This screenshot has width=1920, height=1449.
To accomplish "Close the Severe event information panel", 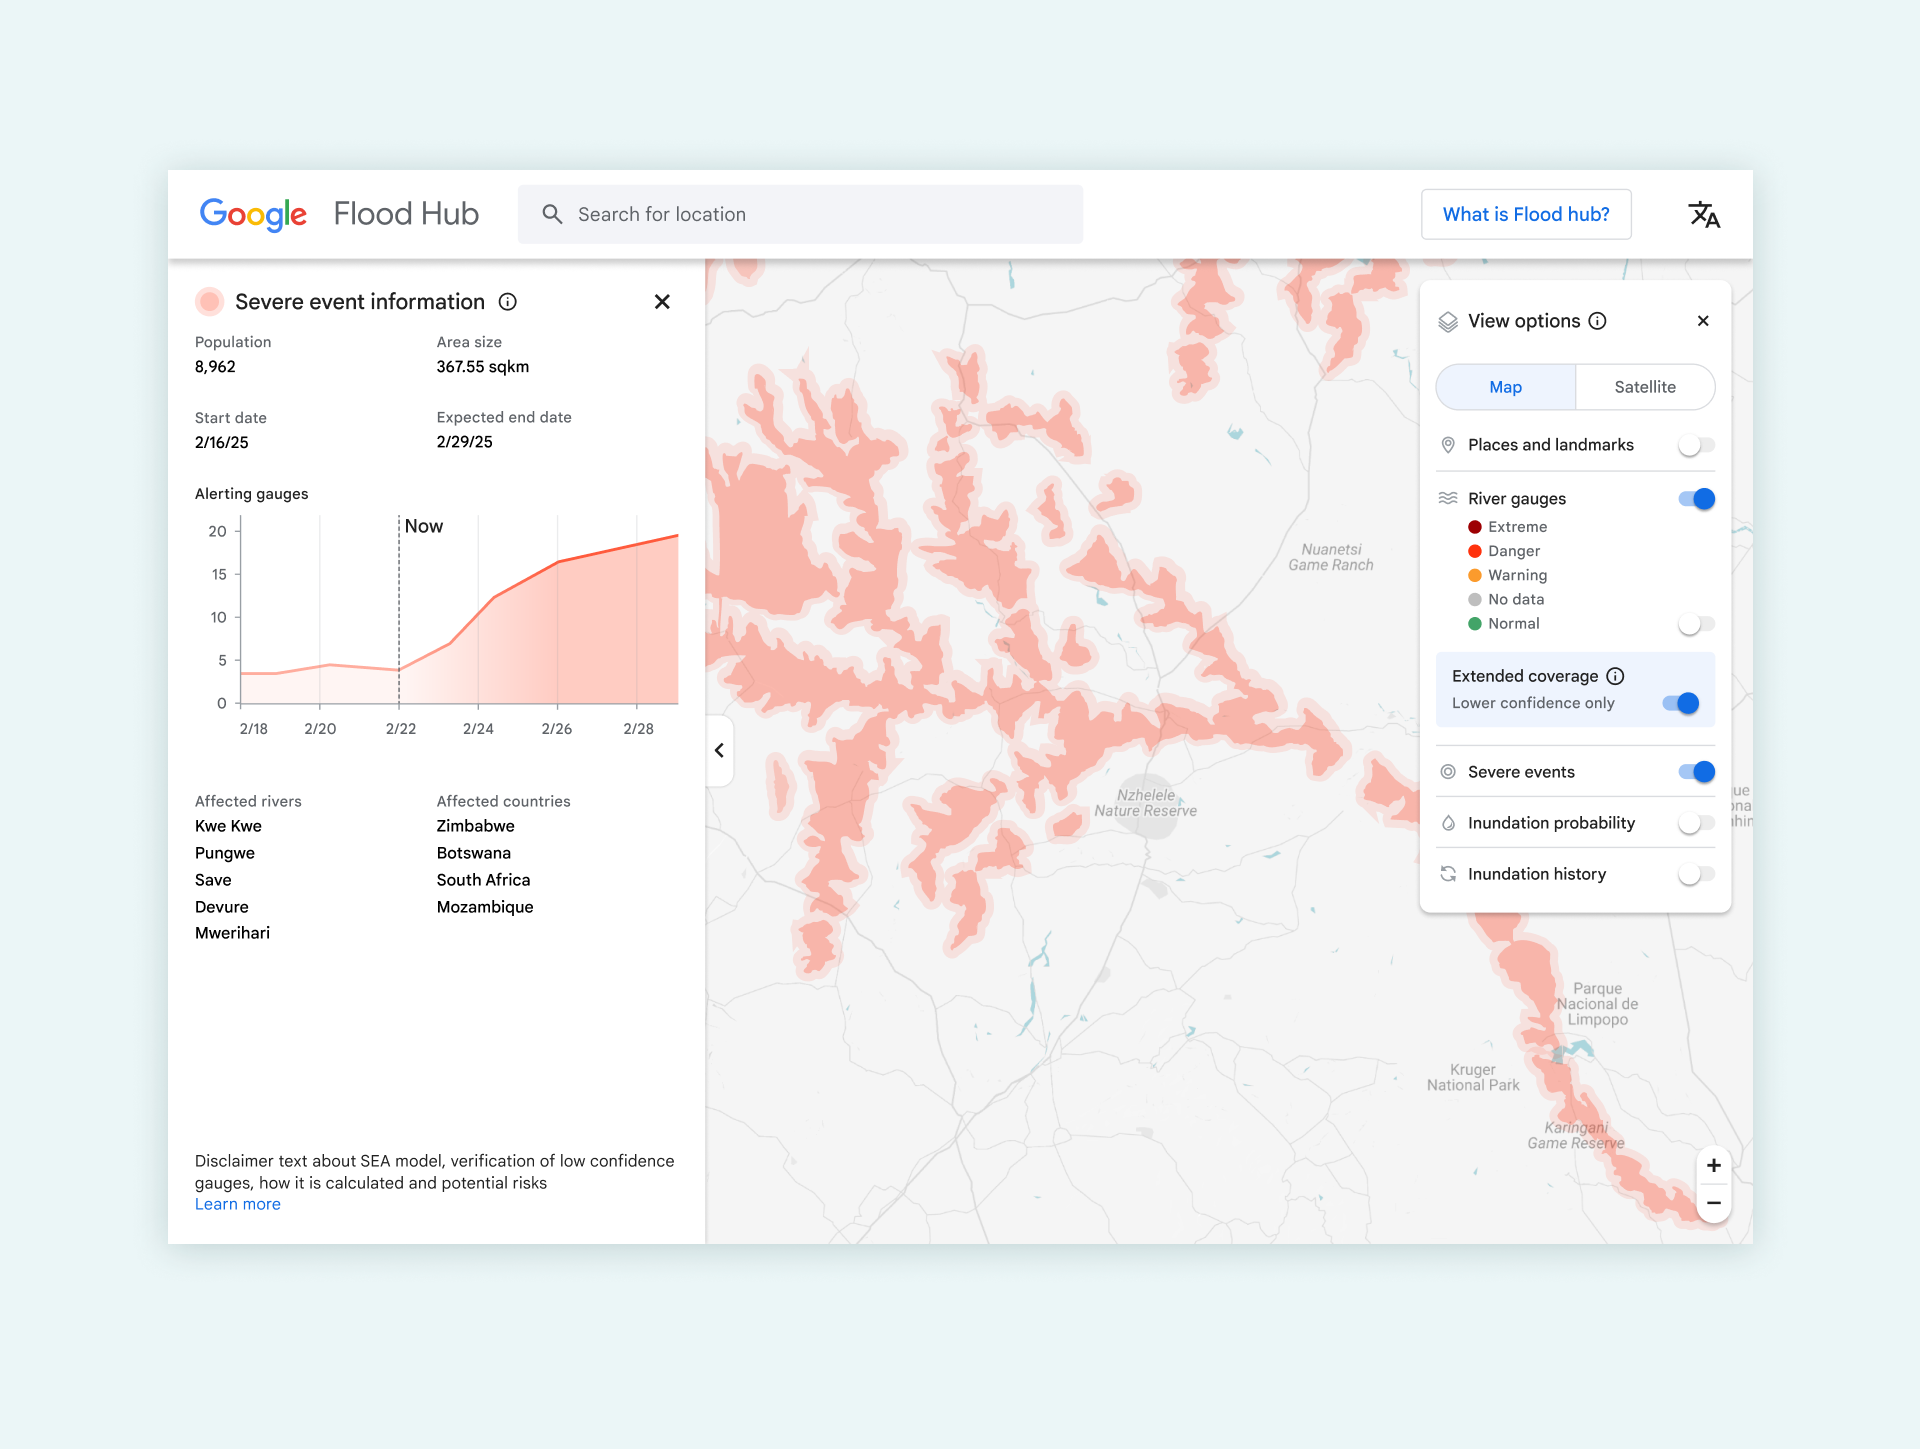I will 662,302.
